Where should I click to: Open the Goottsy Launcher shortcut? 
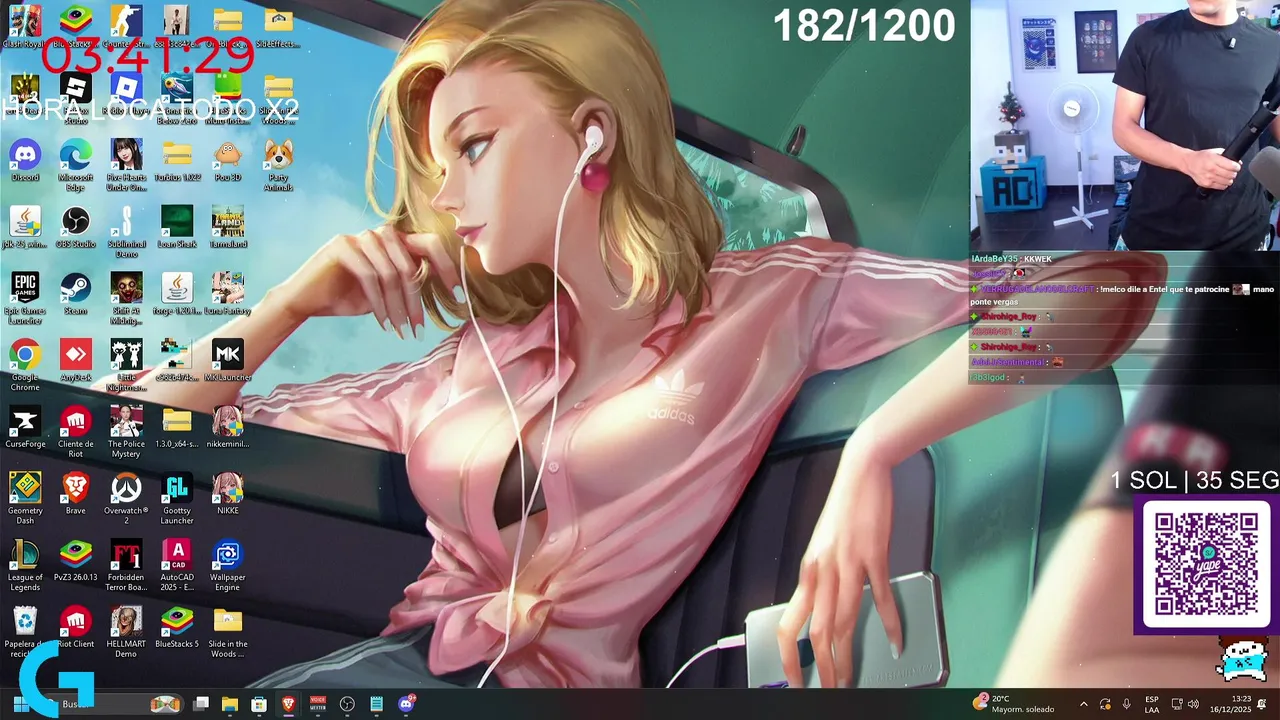point(177,499)
